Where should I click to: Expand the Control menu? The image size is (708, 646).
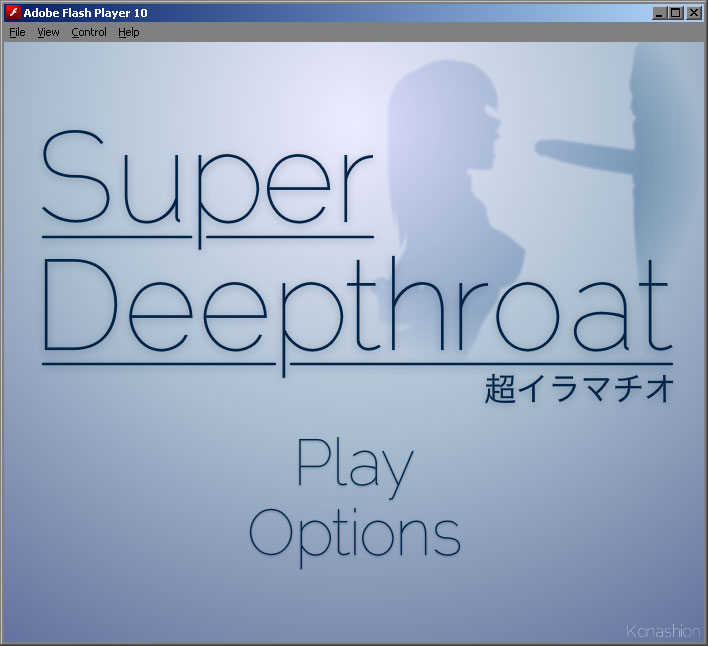click(x=89, y=32)
